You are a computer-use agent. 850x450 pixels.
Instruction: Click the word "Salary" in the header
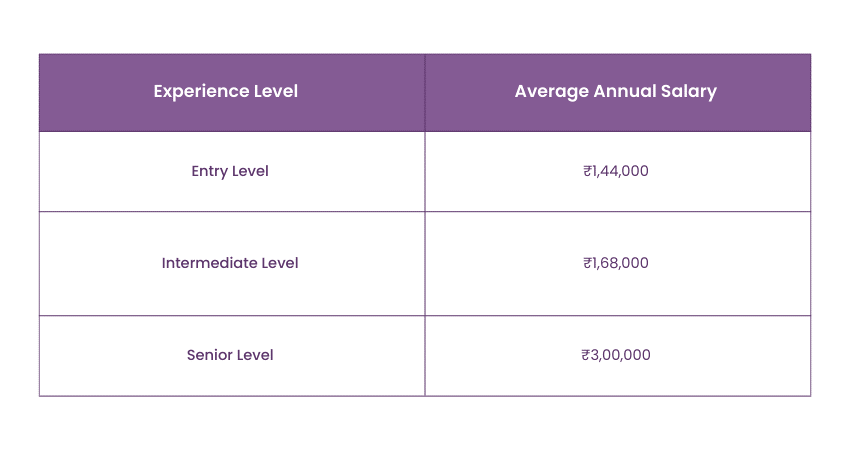tap(690, 91)
